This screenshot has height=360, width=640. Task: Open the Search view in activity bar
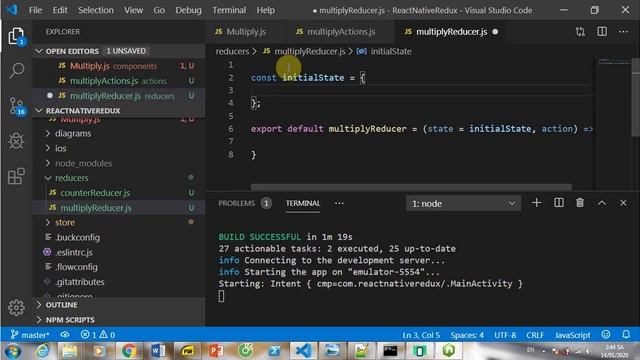point(16,71)
